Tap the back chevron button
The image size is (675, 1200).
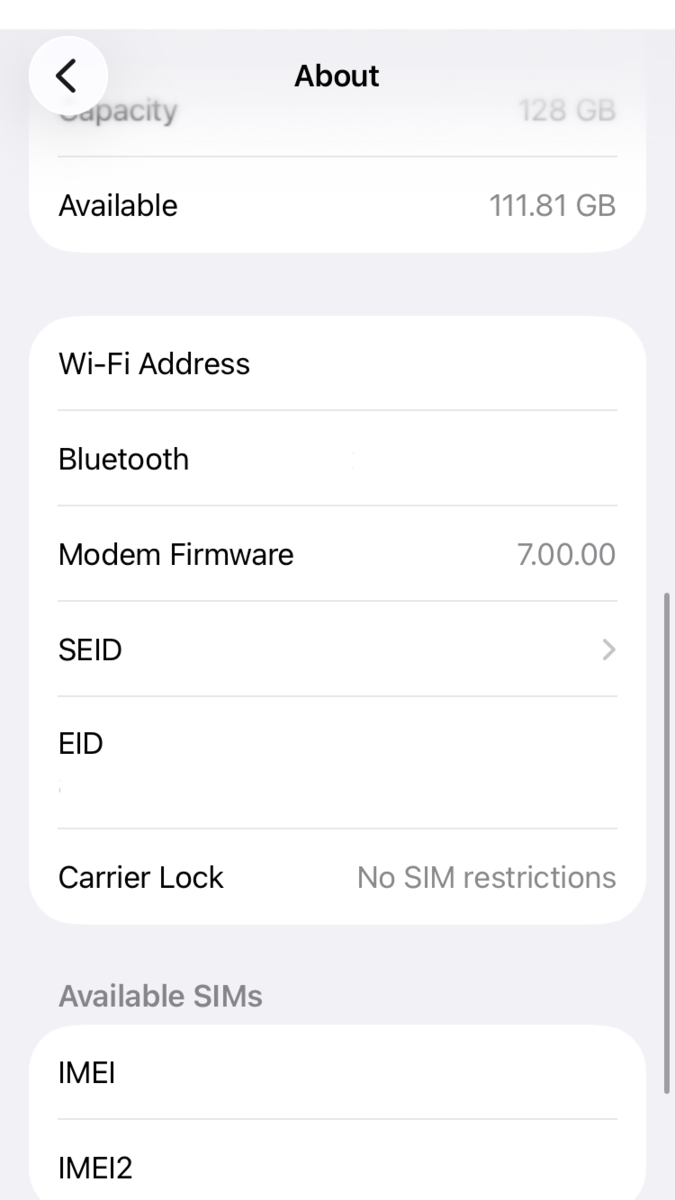(67, 76)
